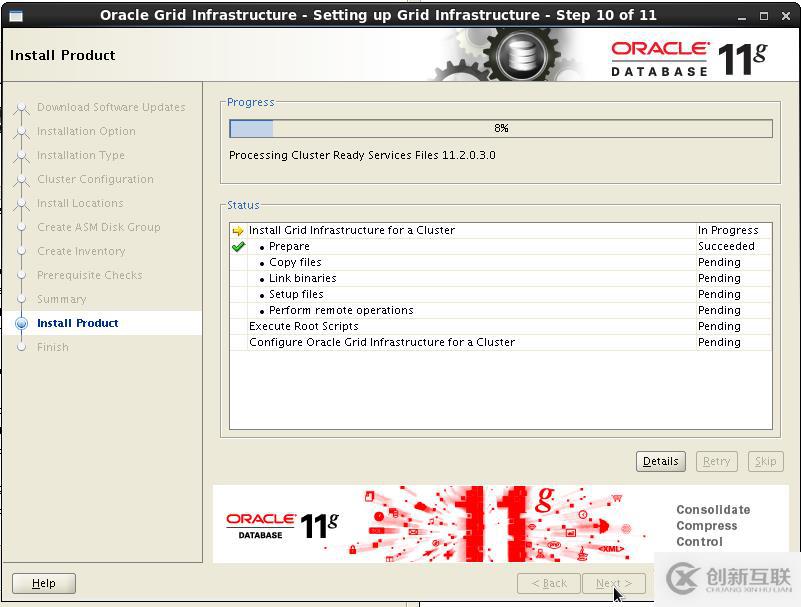This screenshot has height=607, width=801.
Task: Select the Install Product step label
Action: [x=78, y=323]
